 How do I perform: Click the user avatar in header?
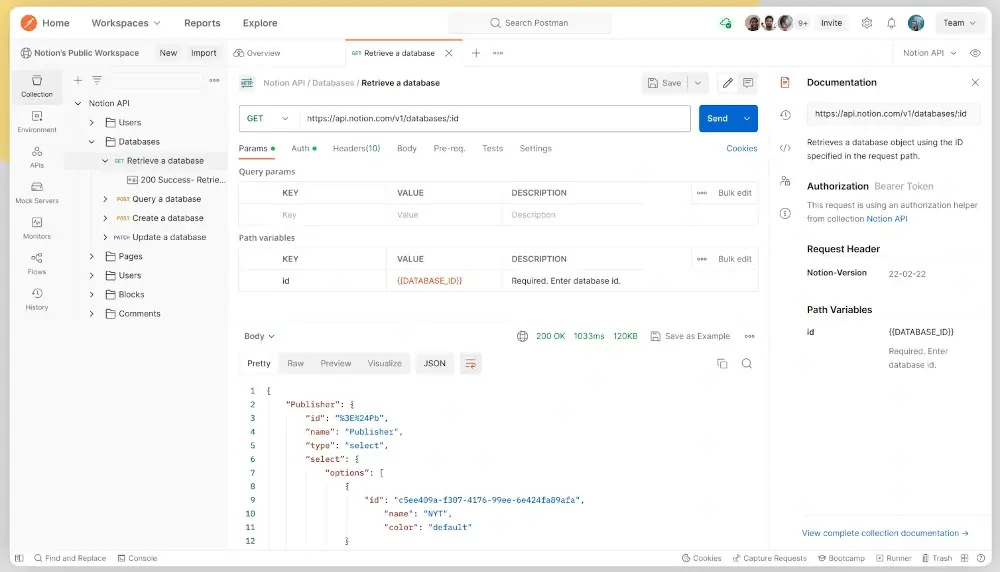point(916,23)
